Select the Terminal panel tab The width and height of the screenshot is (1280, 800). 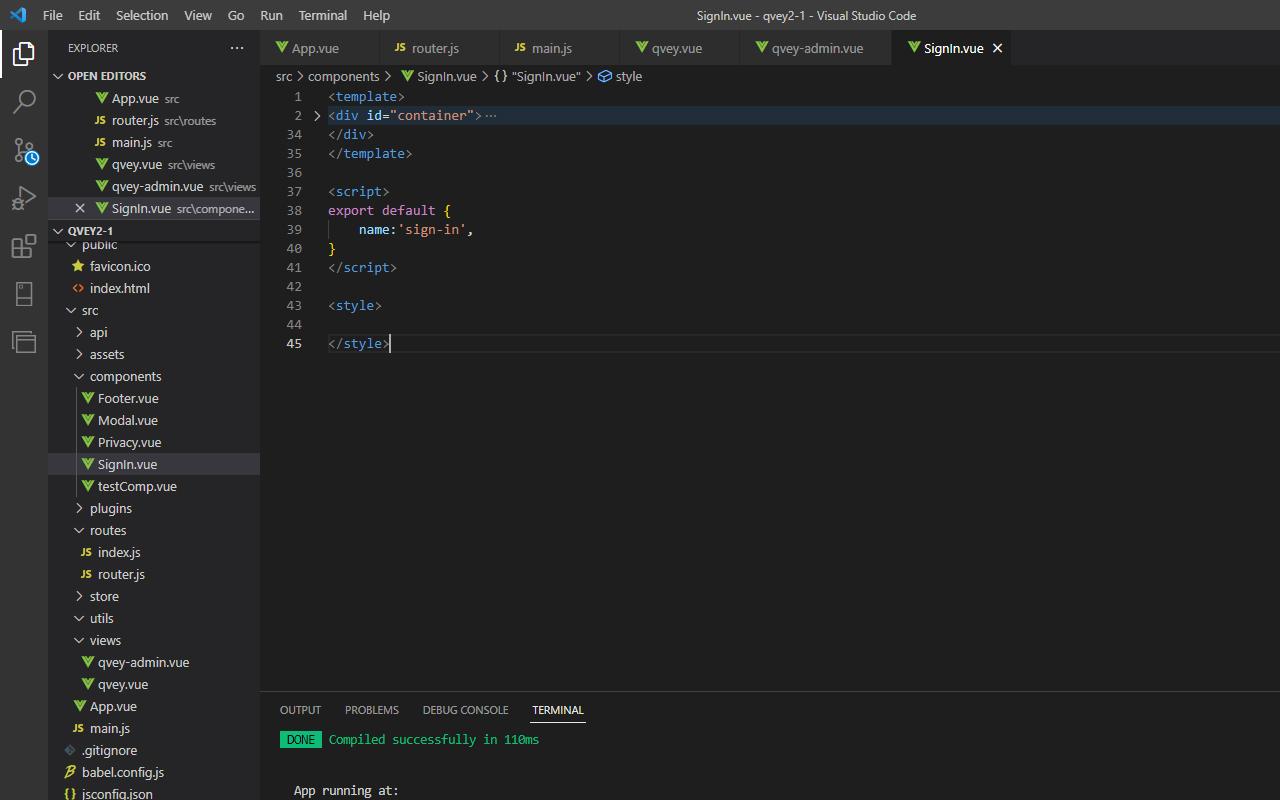[x=558, y=710]
